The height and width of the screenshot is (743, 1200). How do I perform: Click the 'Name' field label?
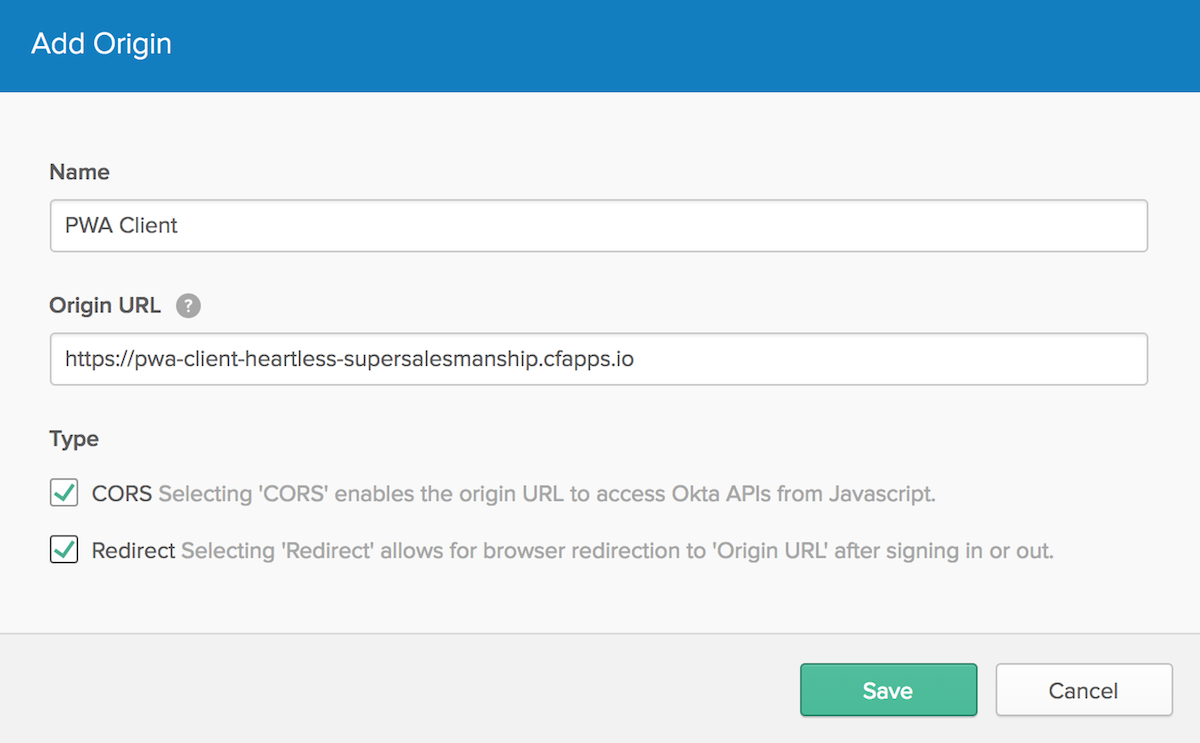click(x=79, y=172)
